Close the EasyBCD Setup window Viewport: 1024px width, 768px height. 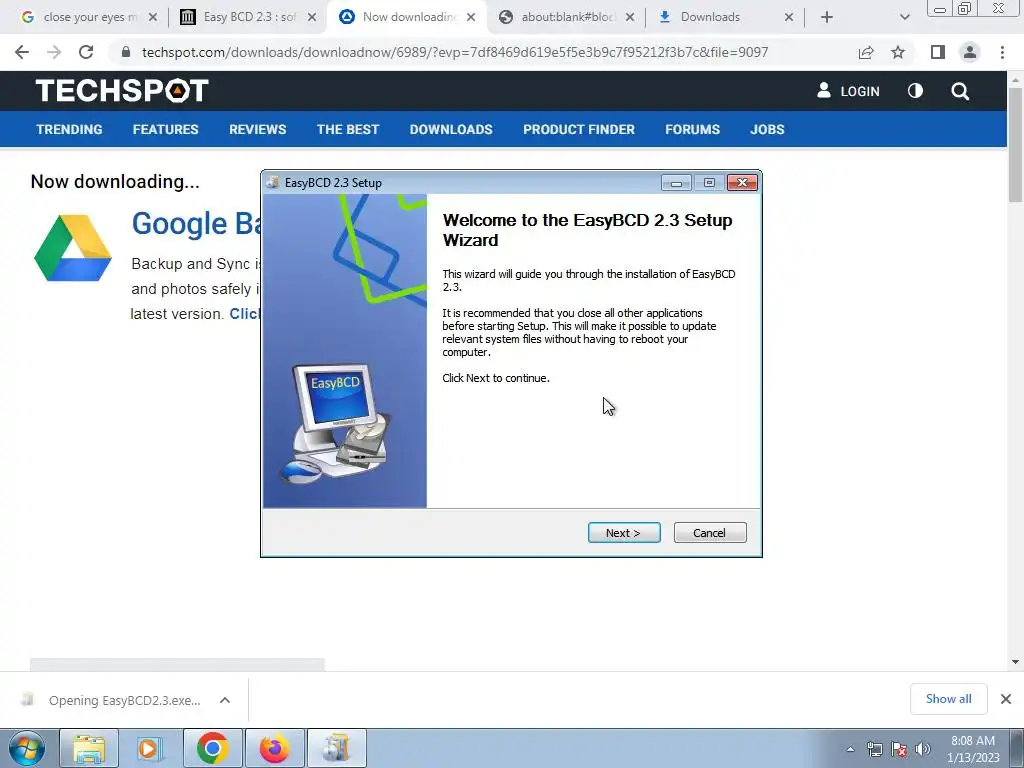click(x=743, y=183)
